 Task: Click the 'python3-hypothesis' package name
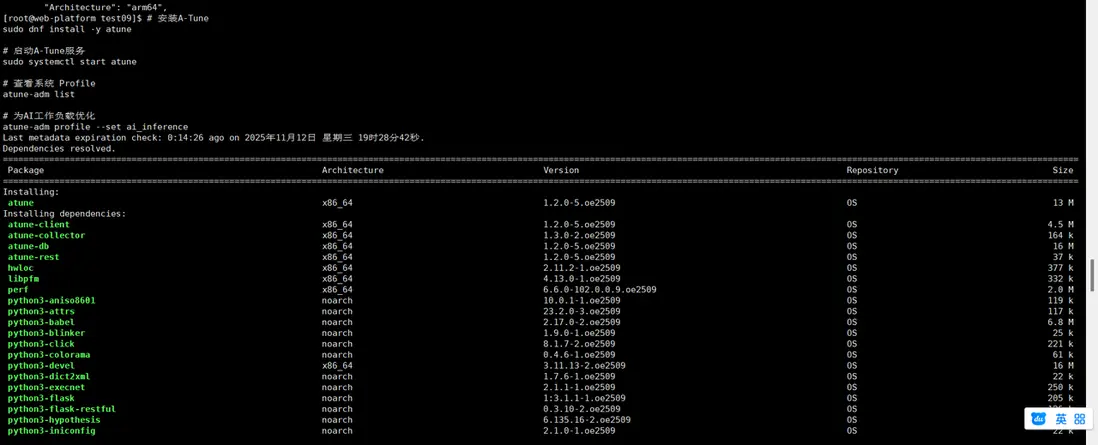tap(54, 420)
